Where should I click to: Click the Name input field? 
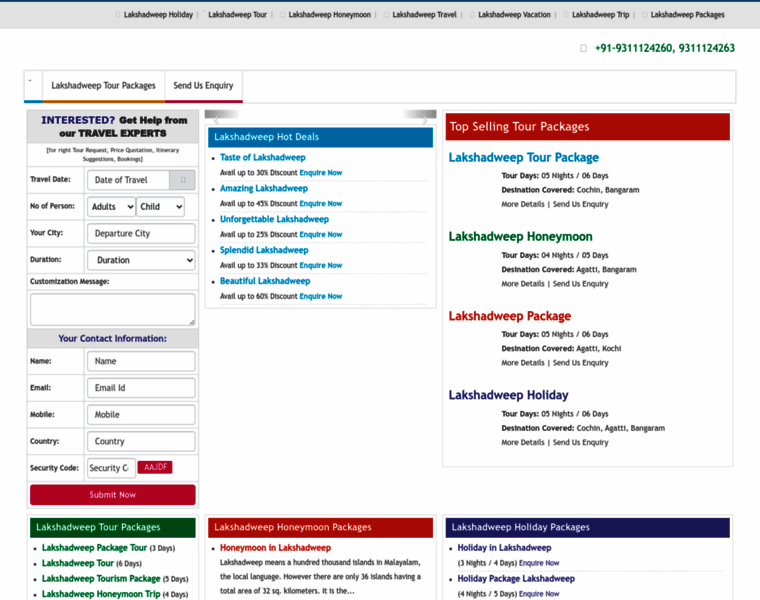pyautogui.click(x=142, y=362)
